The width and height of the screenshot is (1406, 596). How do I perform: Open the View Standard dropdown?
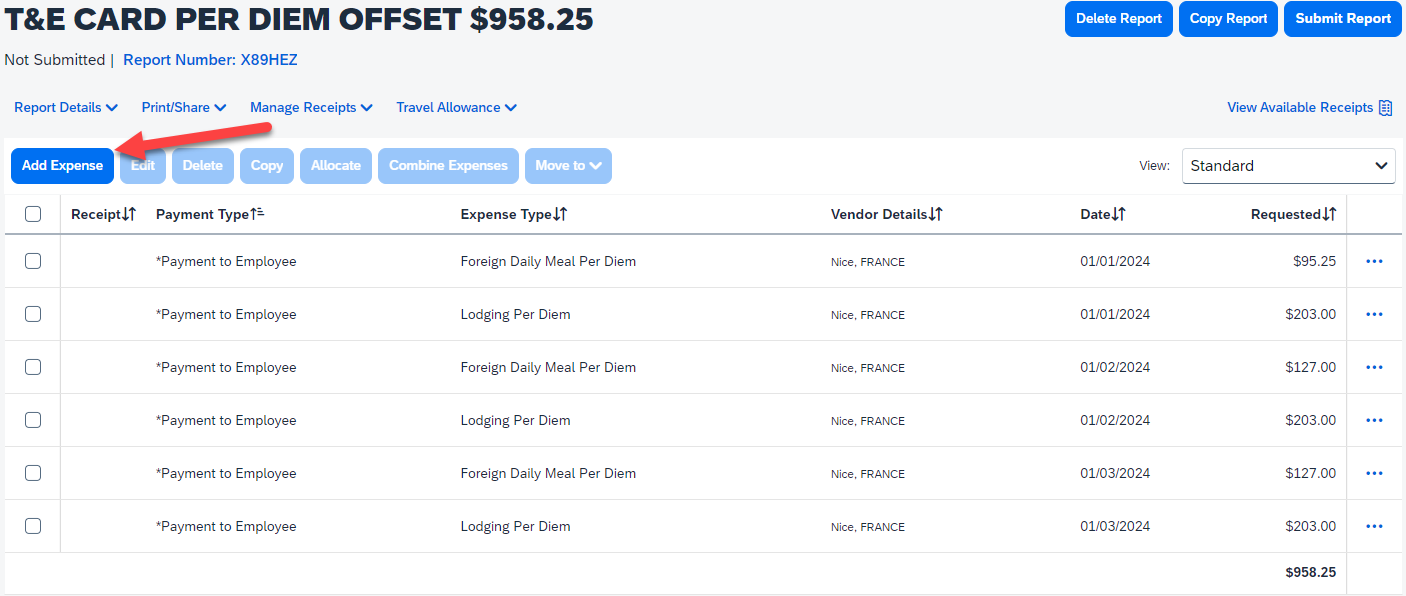click(1288, 166)
